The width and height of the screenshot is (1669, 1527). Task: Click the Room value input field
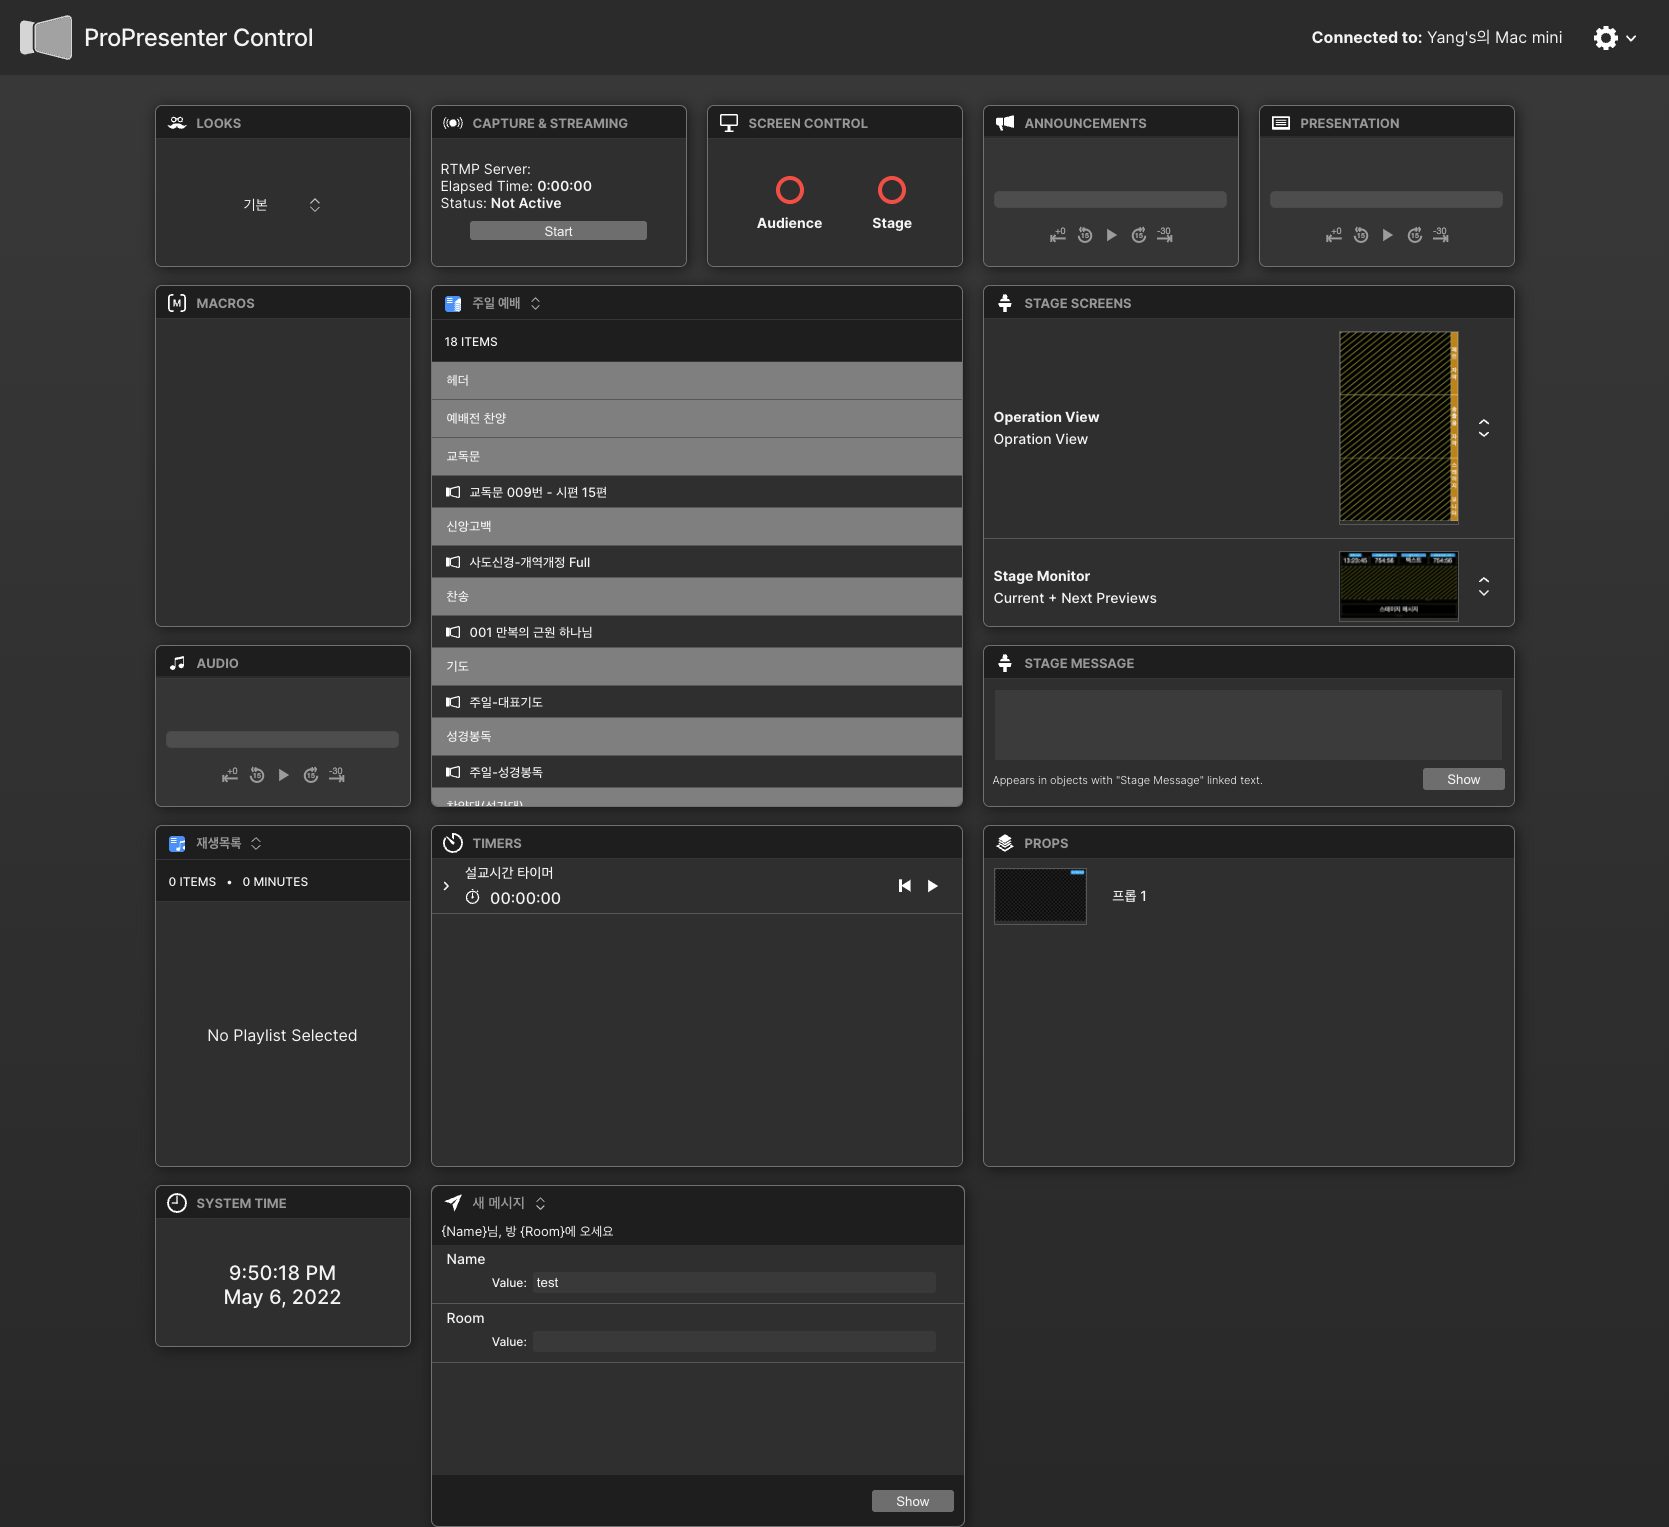(734, 1341)
